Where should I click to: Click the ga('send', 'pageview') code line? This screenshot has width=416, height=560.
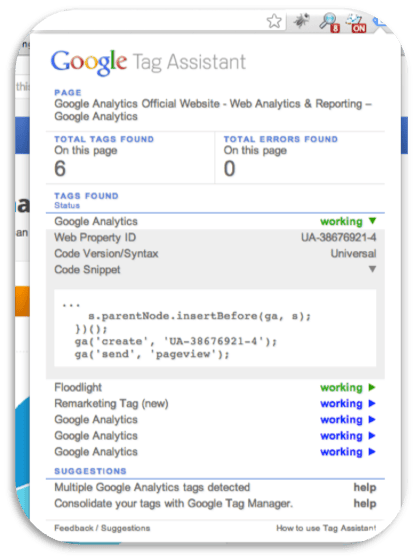[x=152, y=354]
